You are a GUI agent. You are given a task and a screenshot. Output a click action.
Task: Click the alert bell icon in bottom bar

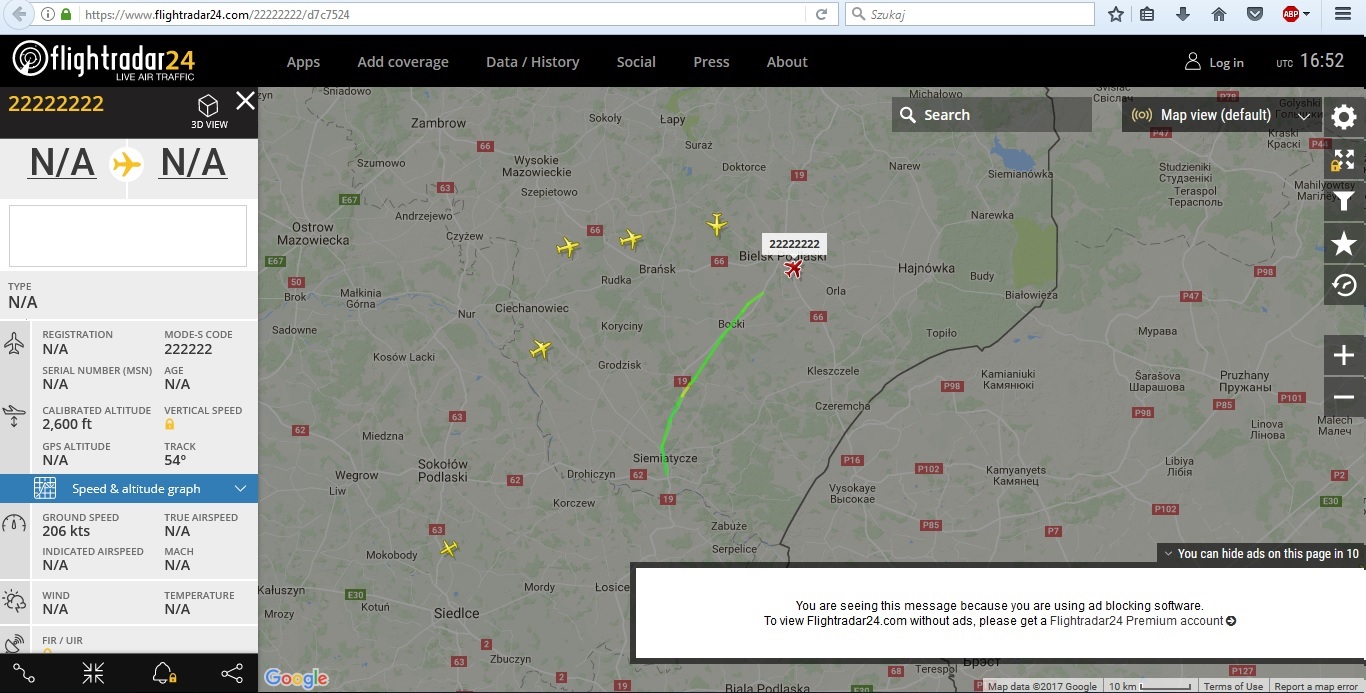163,673
